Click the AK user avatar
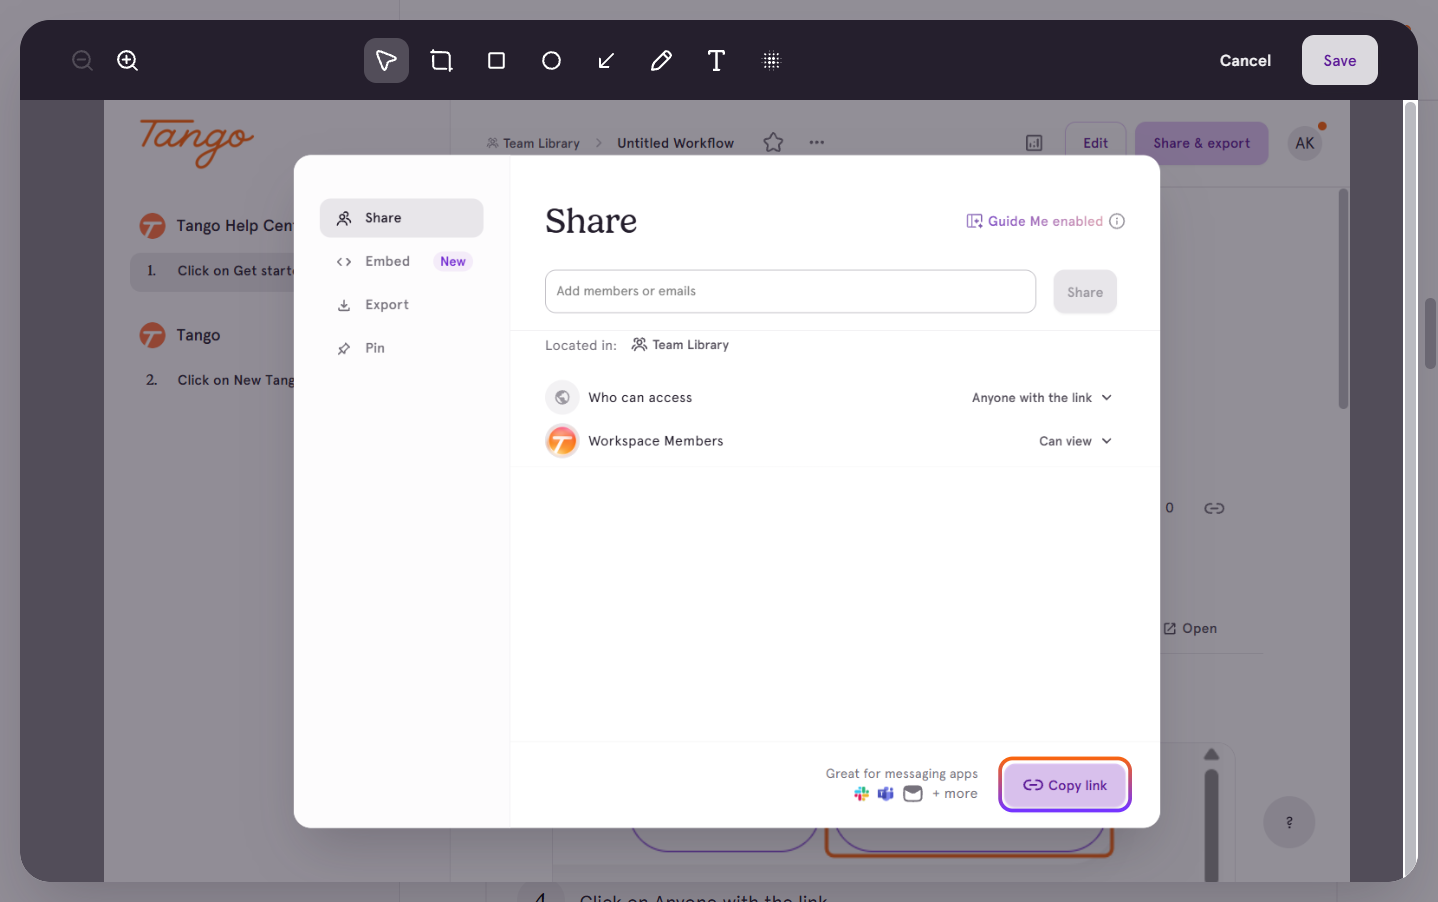 [x=1305, y=143]
